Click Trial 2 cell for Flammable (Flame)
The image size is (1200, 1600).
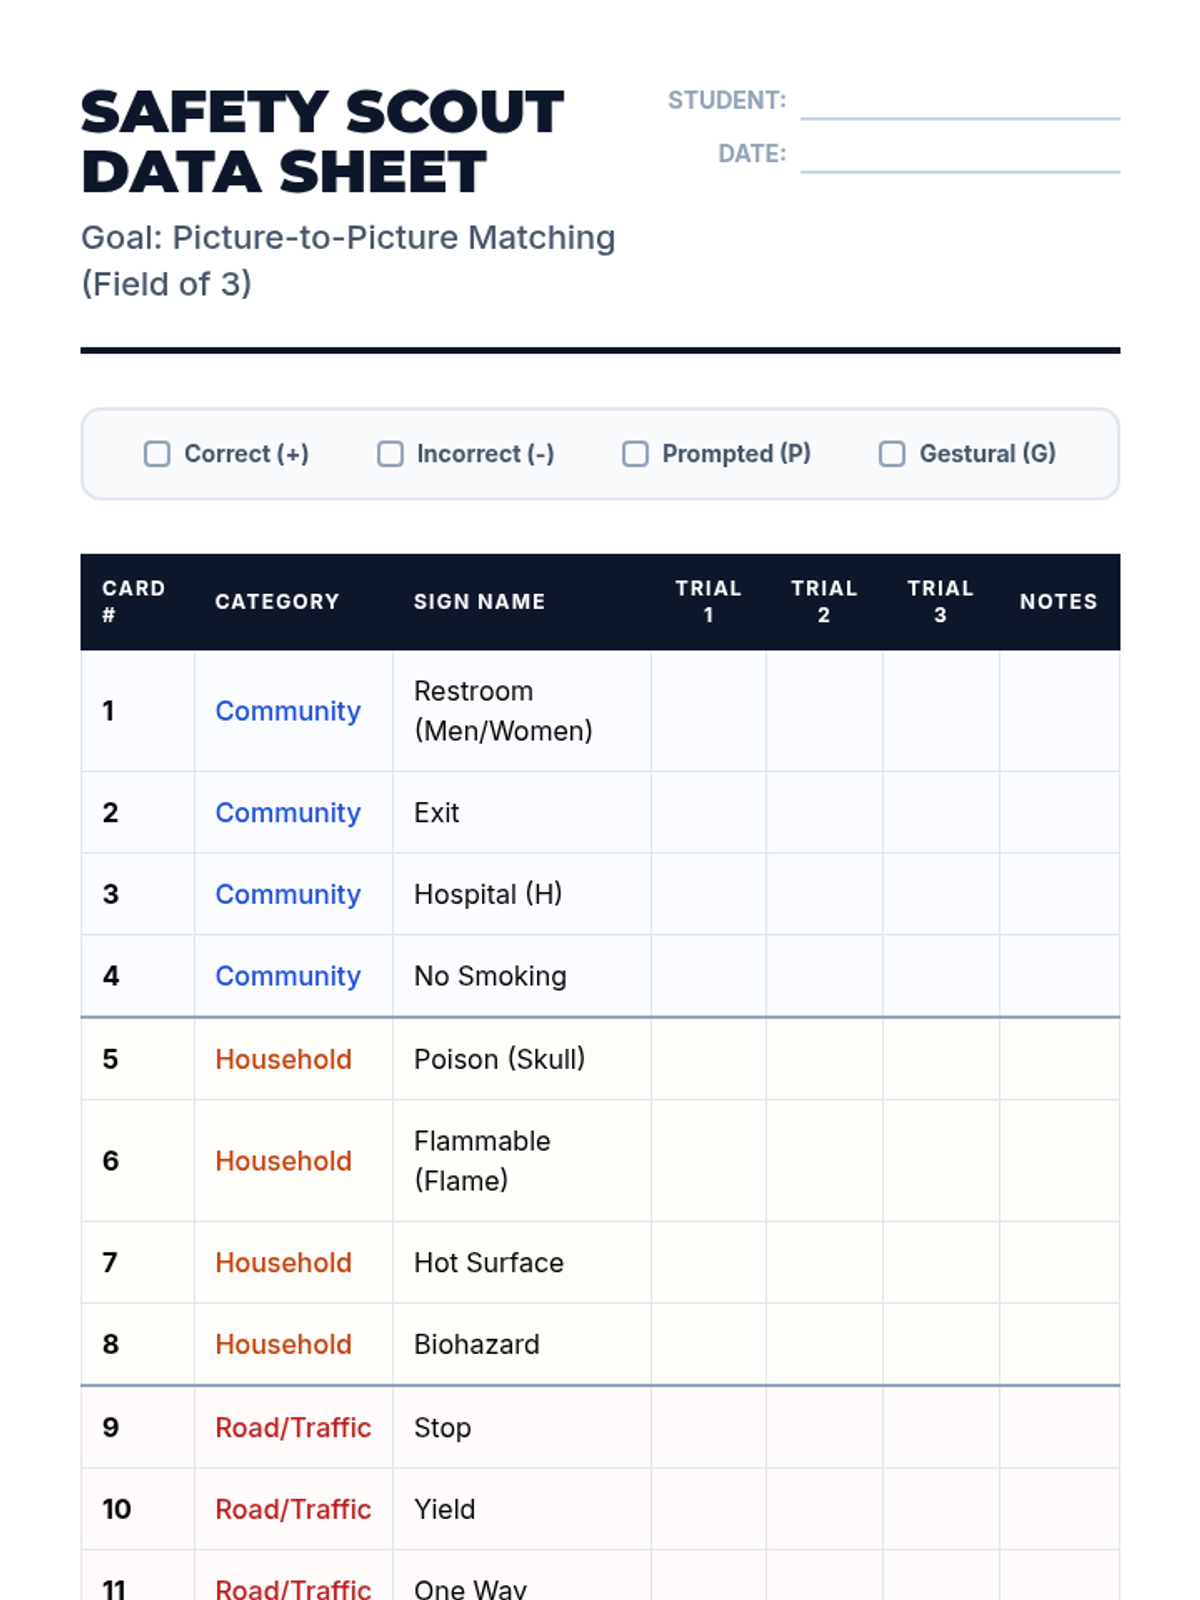click(x=824, y=1161)
